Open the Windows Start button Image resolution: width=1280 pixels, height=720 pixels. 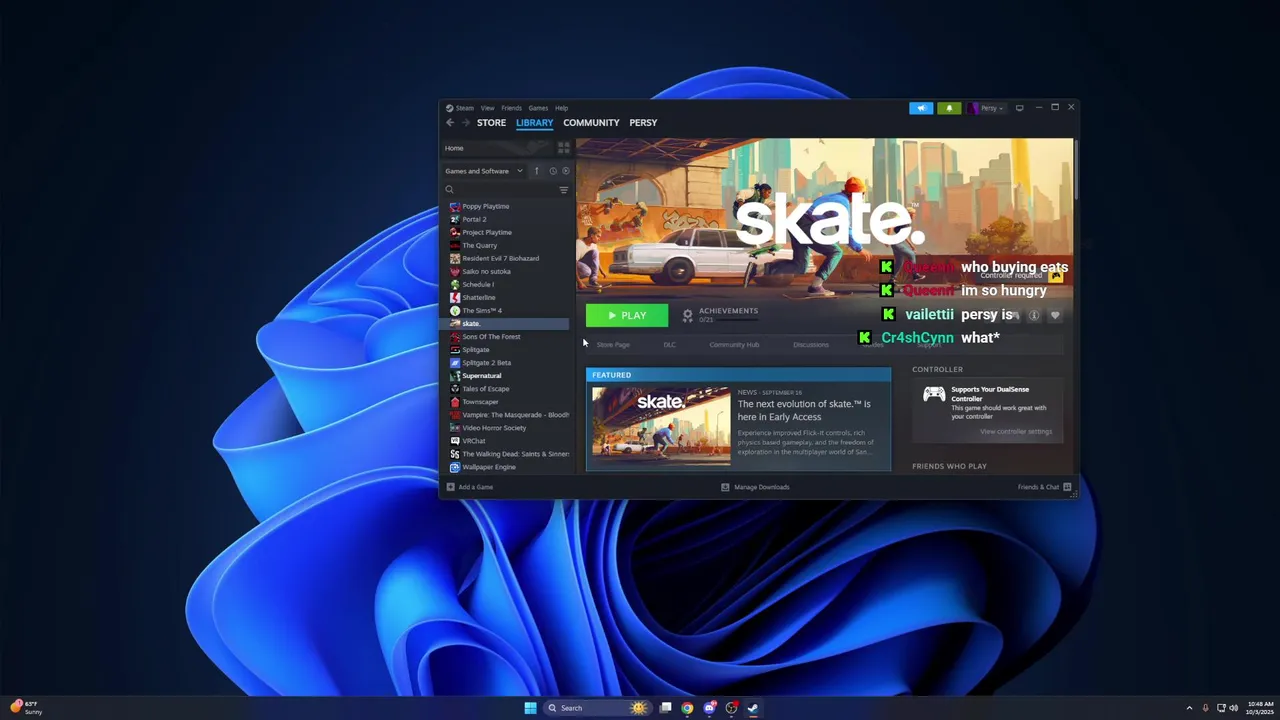[x=530, y=708]
